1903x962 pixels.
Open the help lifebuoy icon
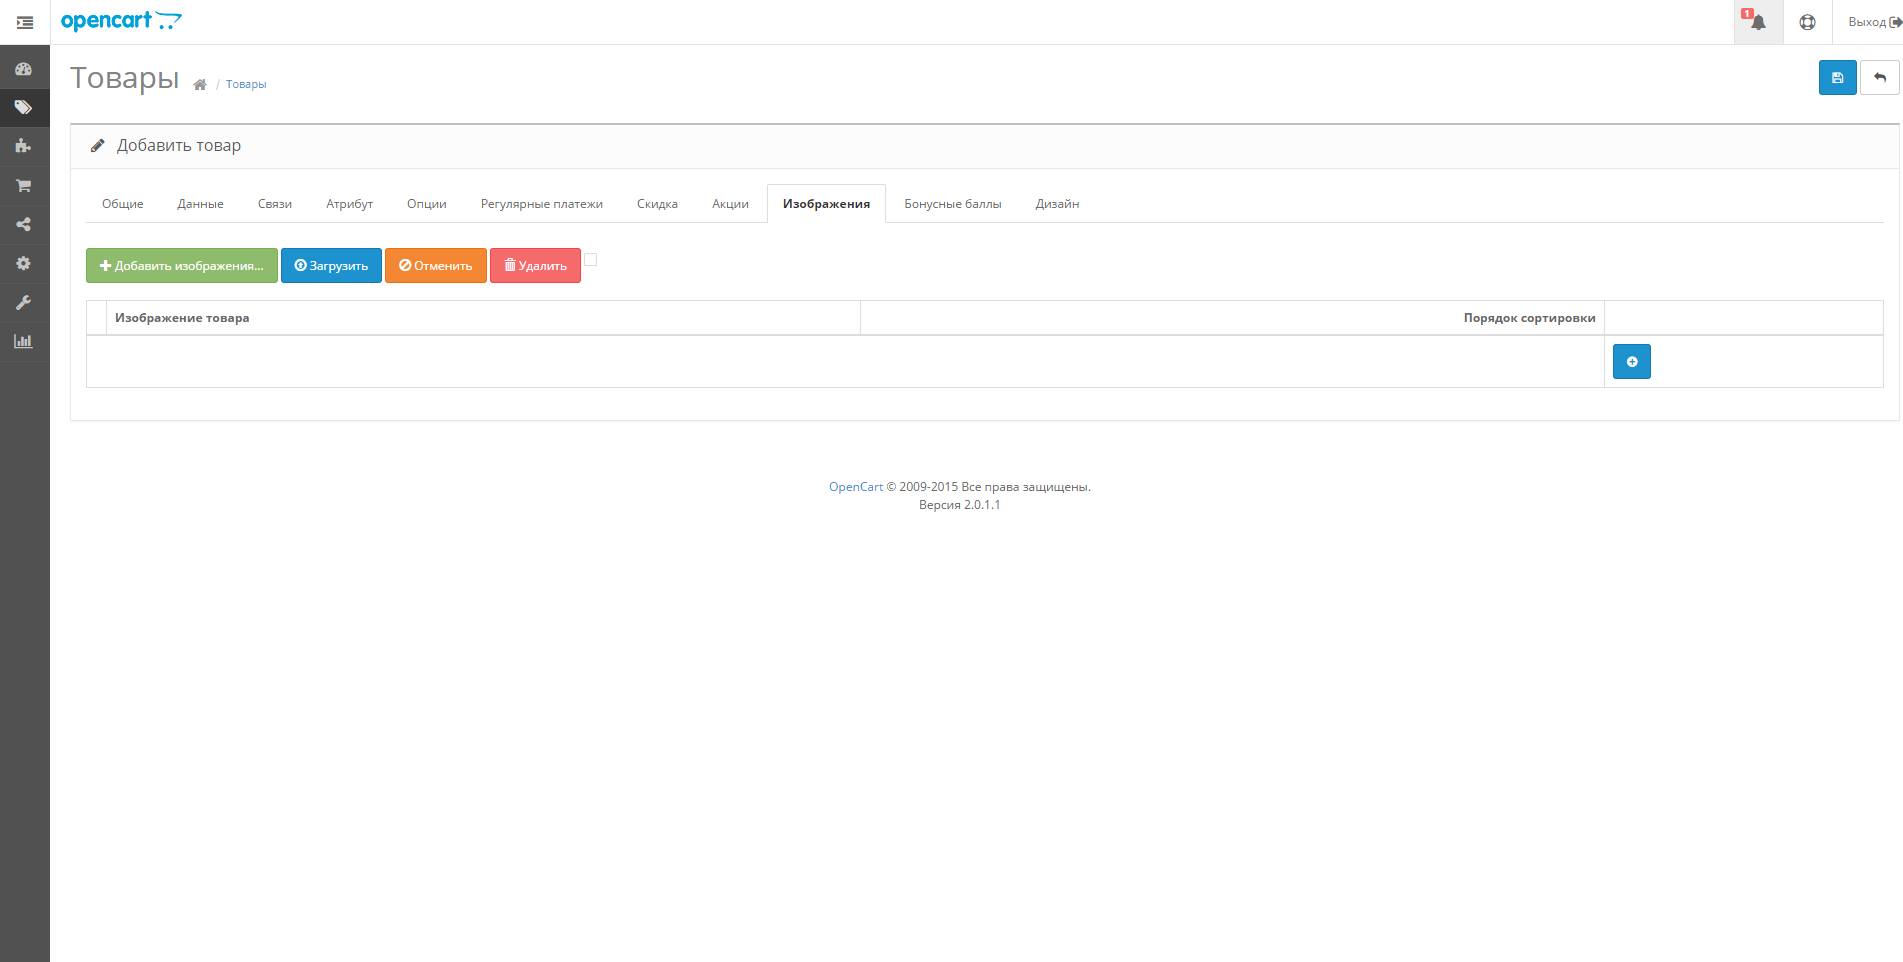pyautogui.click(x=1807, y=22)
